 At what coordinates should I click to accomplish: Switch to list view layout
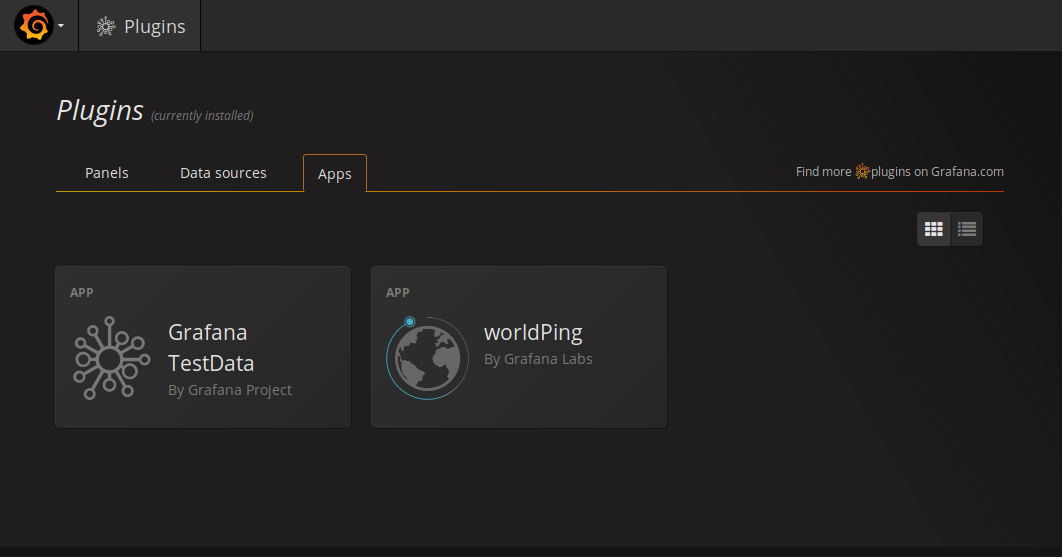click(967, 229)
